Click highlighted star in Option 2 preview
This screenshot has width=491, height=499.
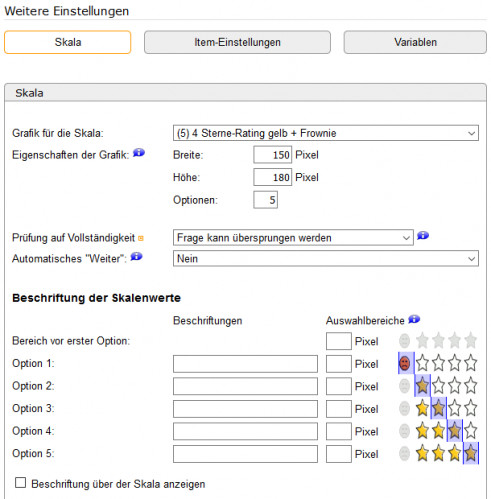coord(422,386)
